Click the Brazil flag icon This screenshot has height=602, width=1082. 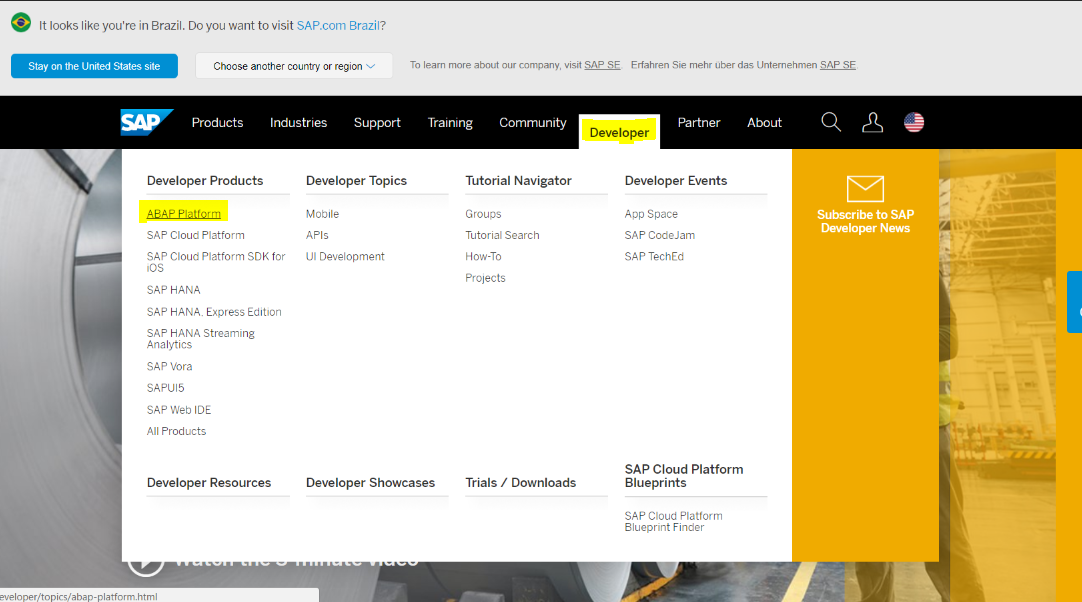coord(21,23)
